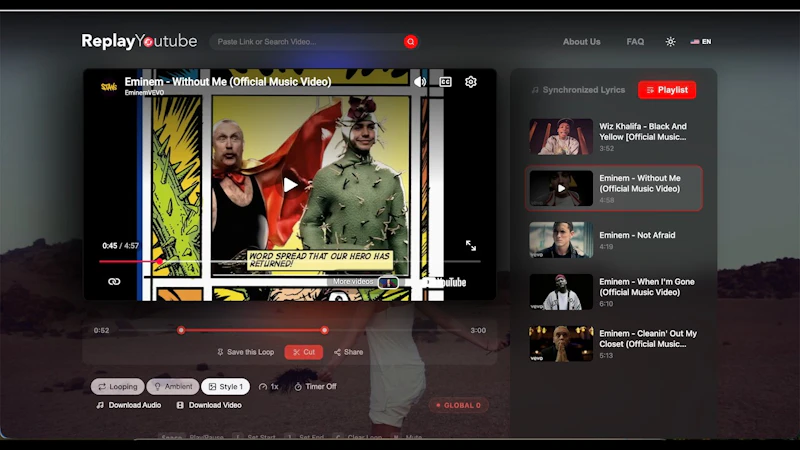Open the When I'm Gone thumbnail
The height and width of the screenshot is (450, 800).
point(561,292)
